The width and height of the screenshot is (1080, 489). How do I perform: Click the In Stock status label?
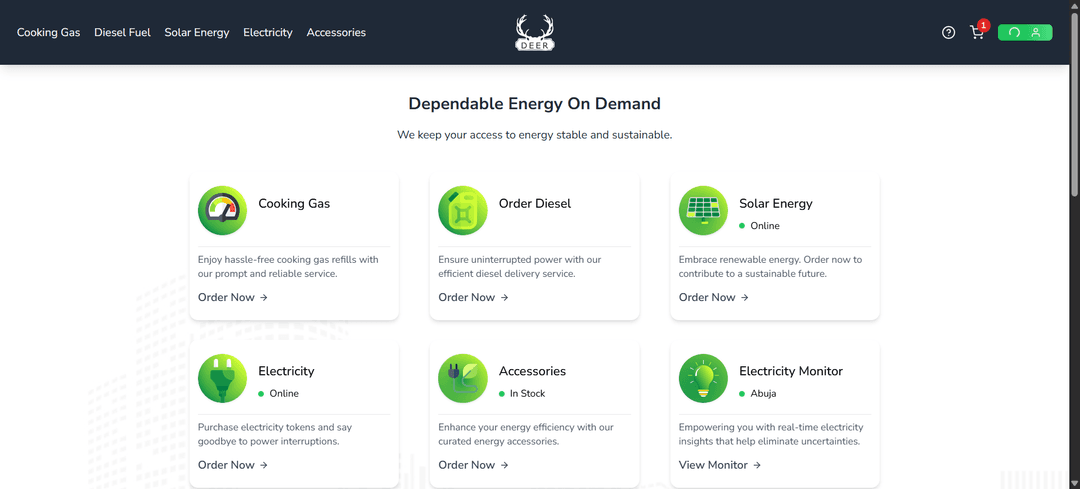coord(522,393)
